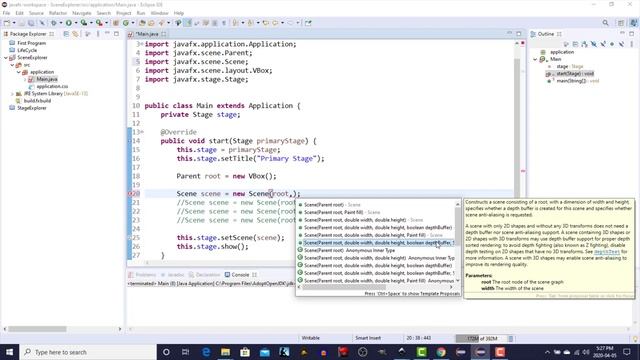Open the Source menu
The height and width of the screenshot is (360, 640).
tap(36, 13)
